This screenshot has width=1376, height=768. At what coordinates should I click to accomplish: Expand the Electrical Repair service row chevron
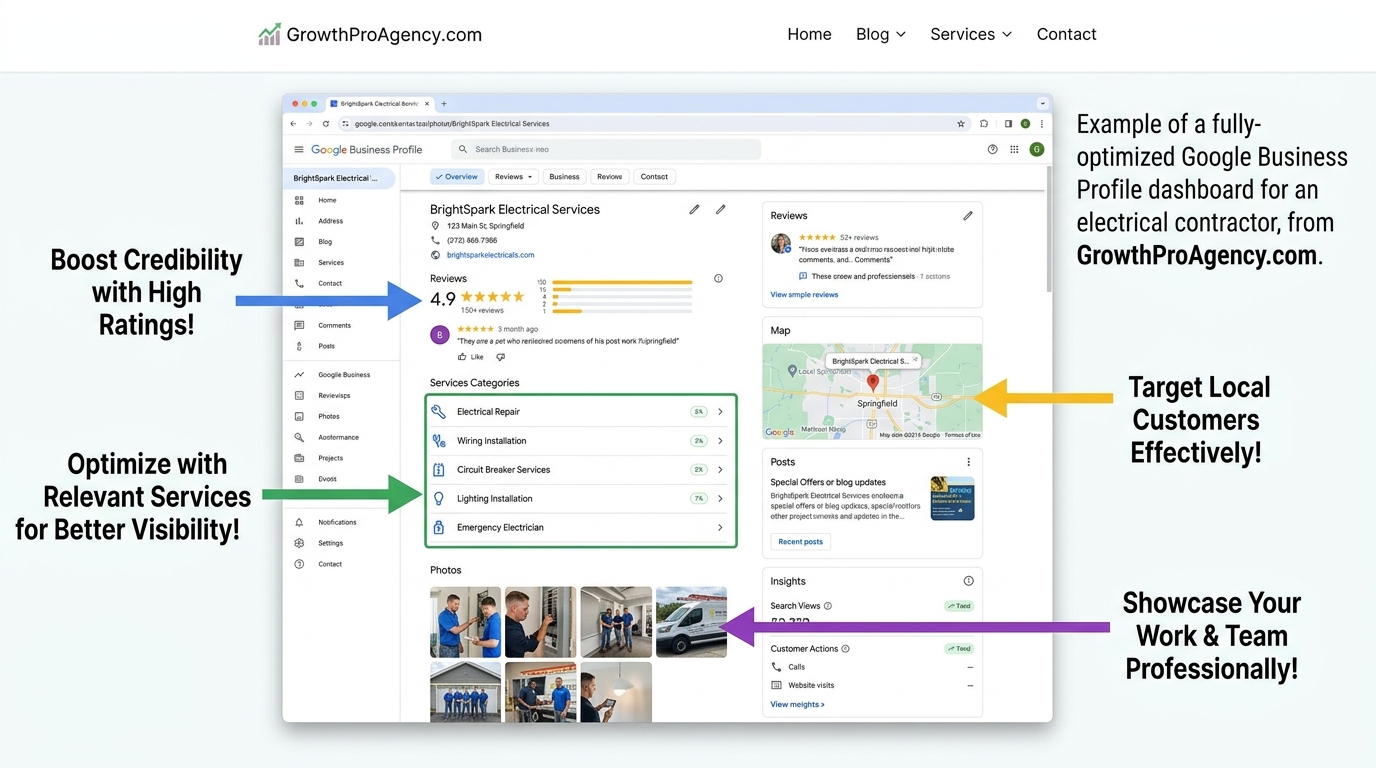click(x=720, y=412)
